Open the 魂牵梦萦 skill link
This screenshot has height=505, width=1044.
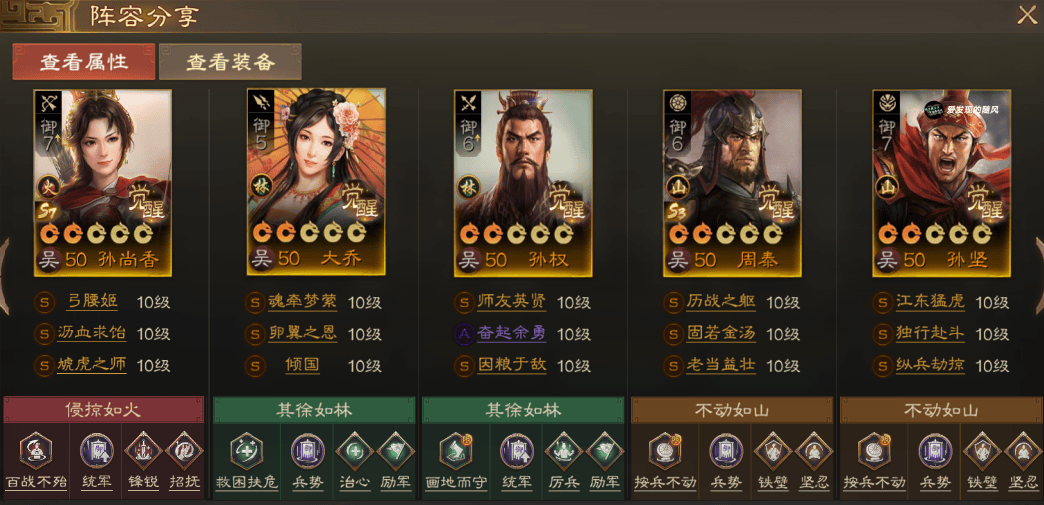click(303, 302)
